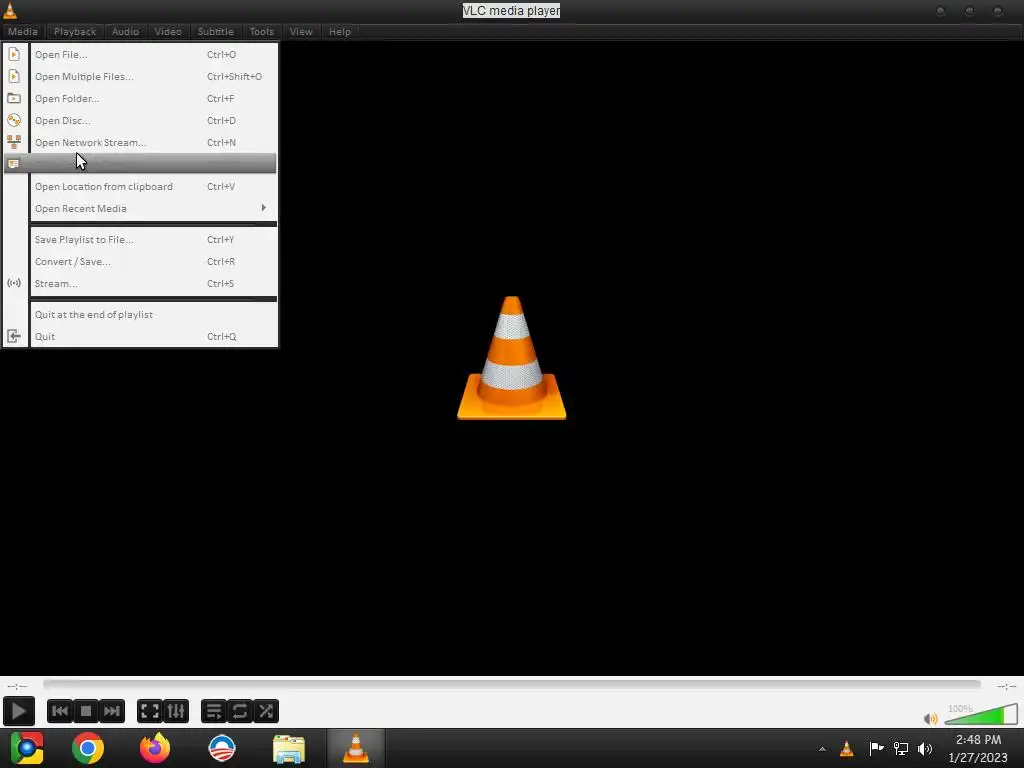
Task: Click the flag icon in system tray
Action: (x=876, y=748)
